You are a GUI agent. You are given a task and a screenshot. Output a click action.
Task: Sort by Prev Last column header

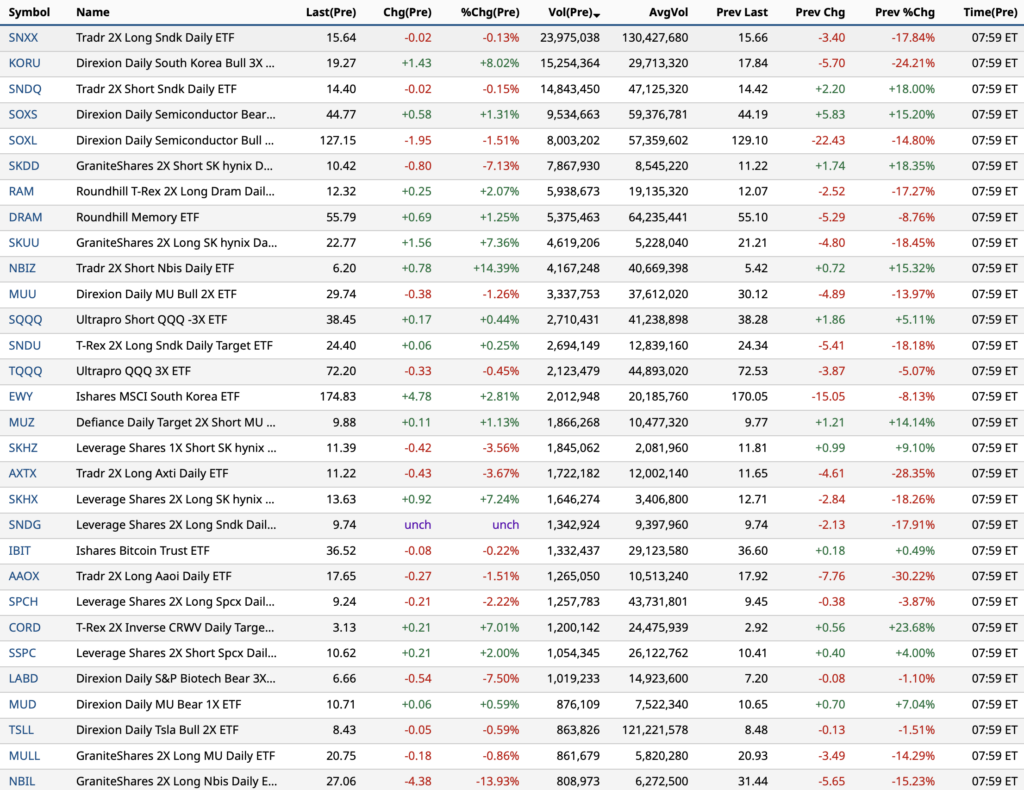coord(742,12)
